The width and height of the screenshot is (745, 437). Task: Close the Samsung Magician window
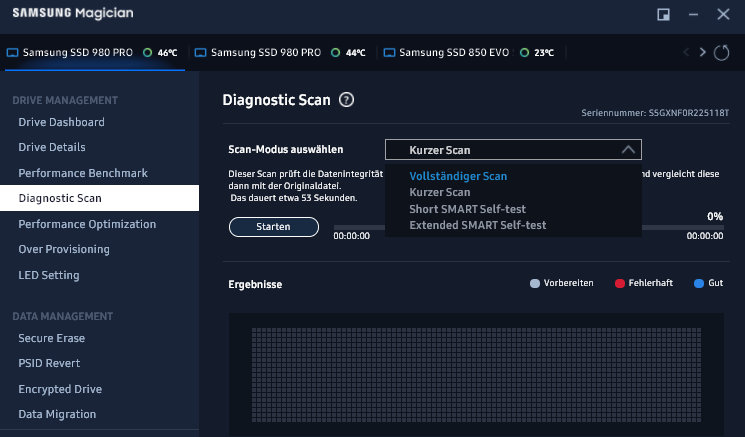(x=723, y=15)
